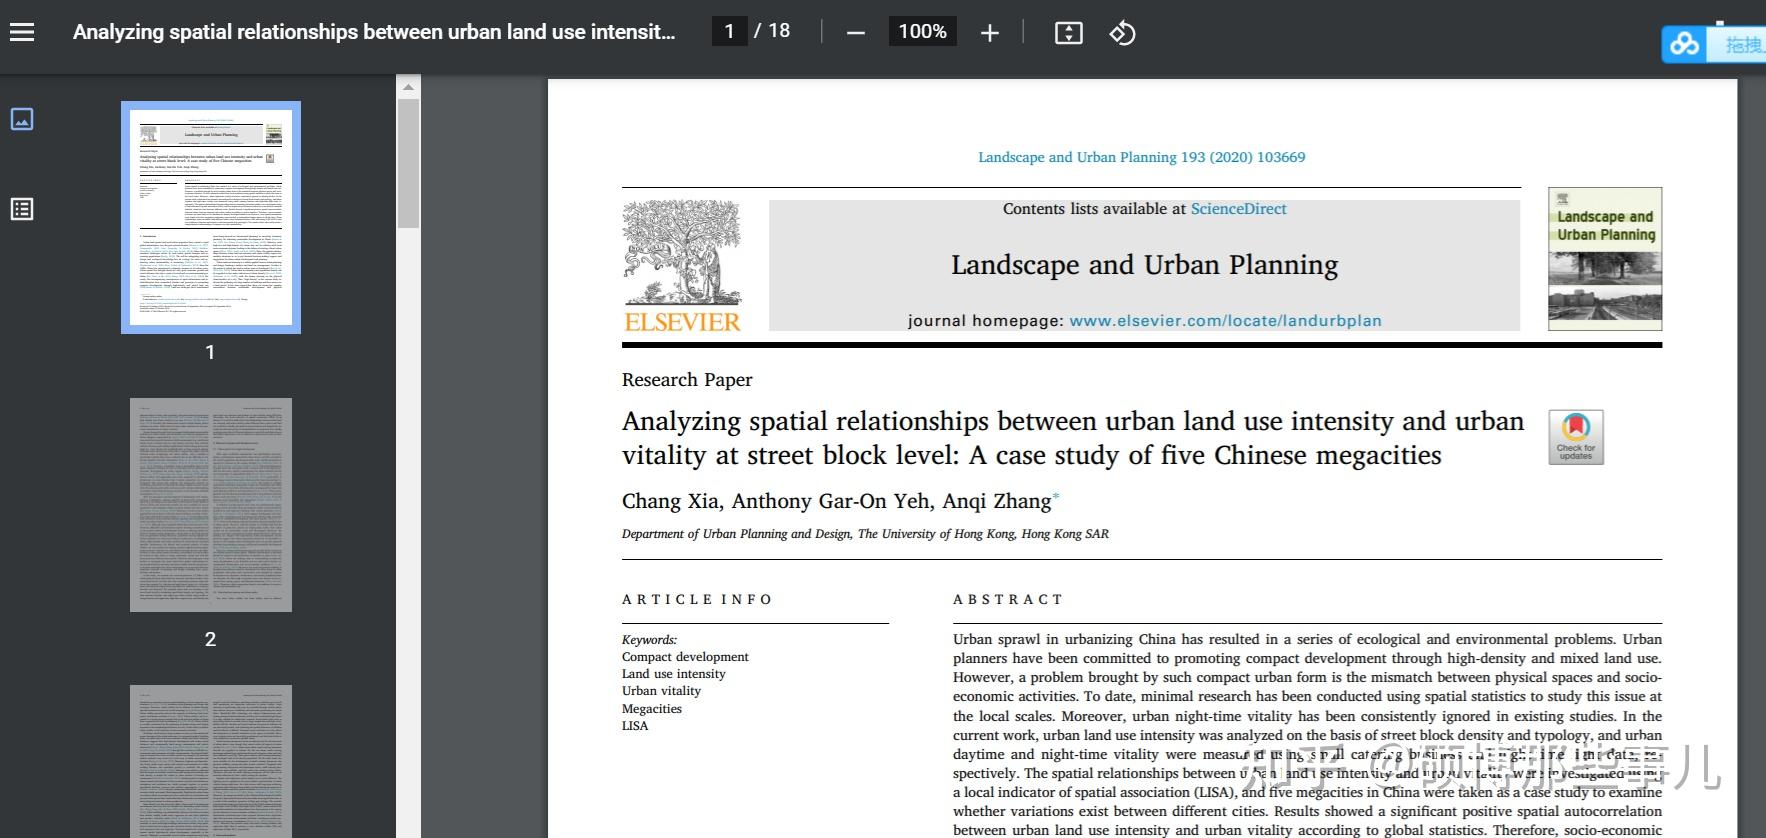Image resolution: width=1766 pixels, height=838 pixels.
Task: Open the ScienceDirect link
Action: [x=1238, y=209]
